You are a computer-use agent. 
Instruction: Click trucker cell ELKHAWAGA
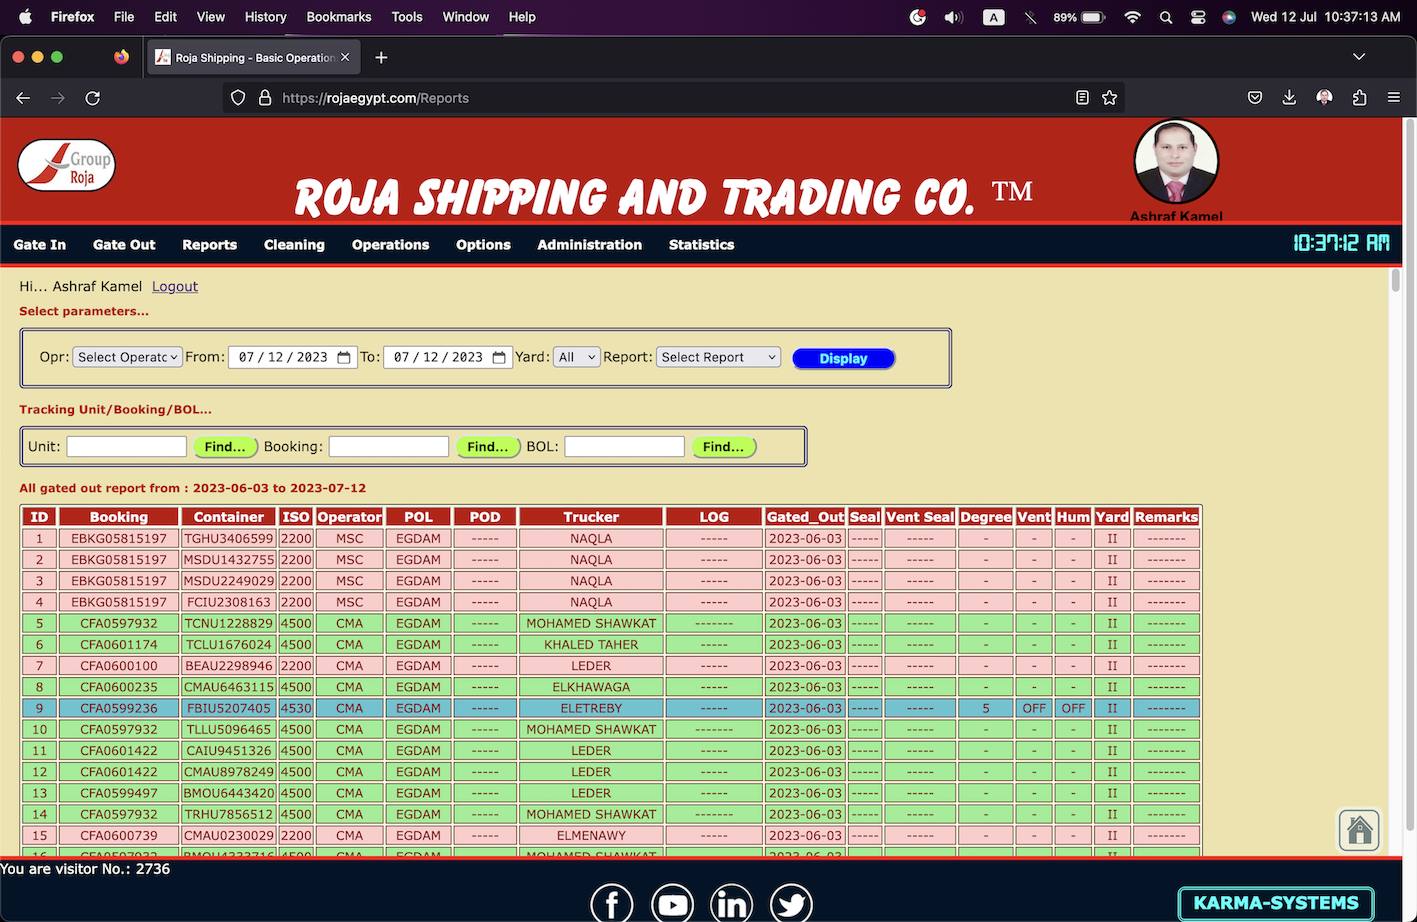[x=591, y=687]
